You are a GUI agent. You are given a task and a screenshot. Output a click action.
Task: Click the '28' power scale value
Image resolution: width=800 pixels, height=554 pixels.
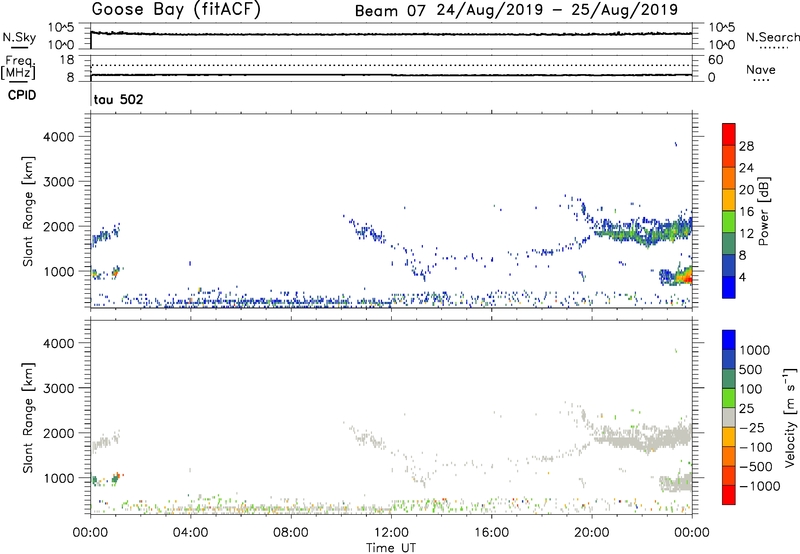746,146
